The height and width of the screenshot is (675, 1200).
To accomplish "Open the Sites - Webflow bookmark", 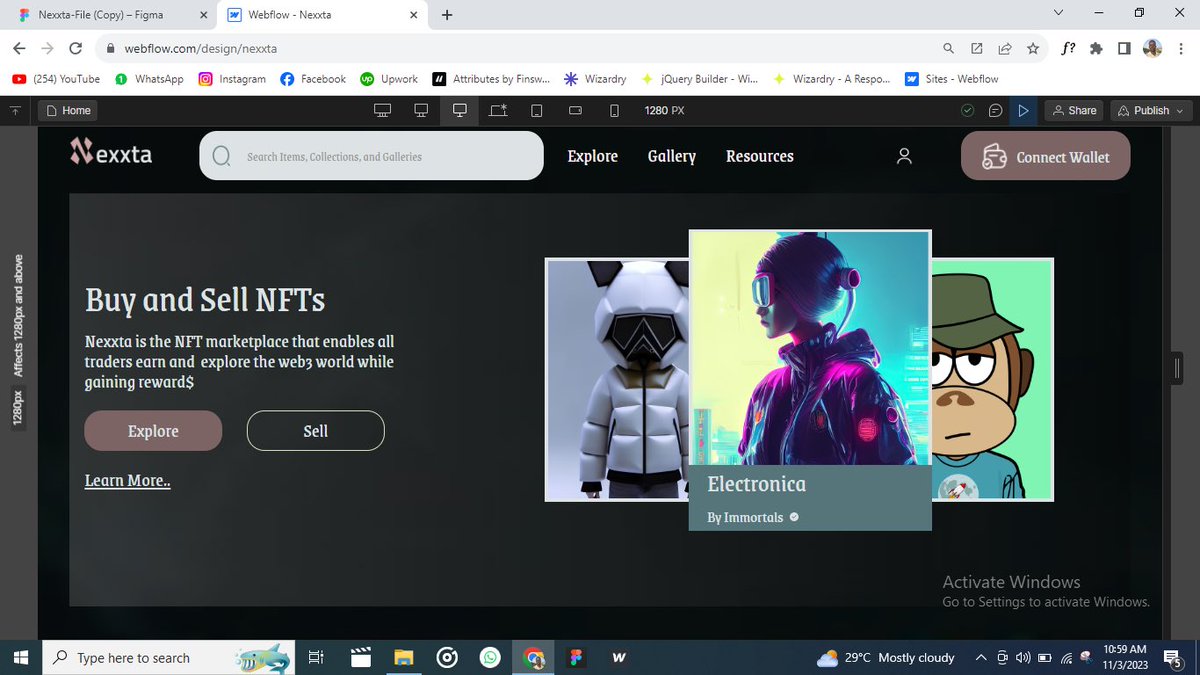I will (952, 79).
